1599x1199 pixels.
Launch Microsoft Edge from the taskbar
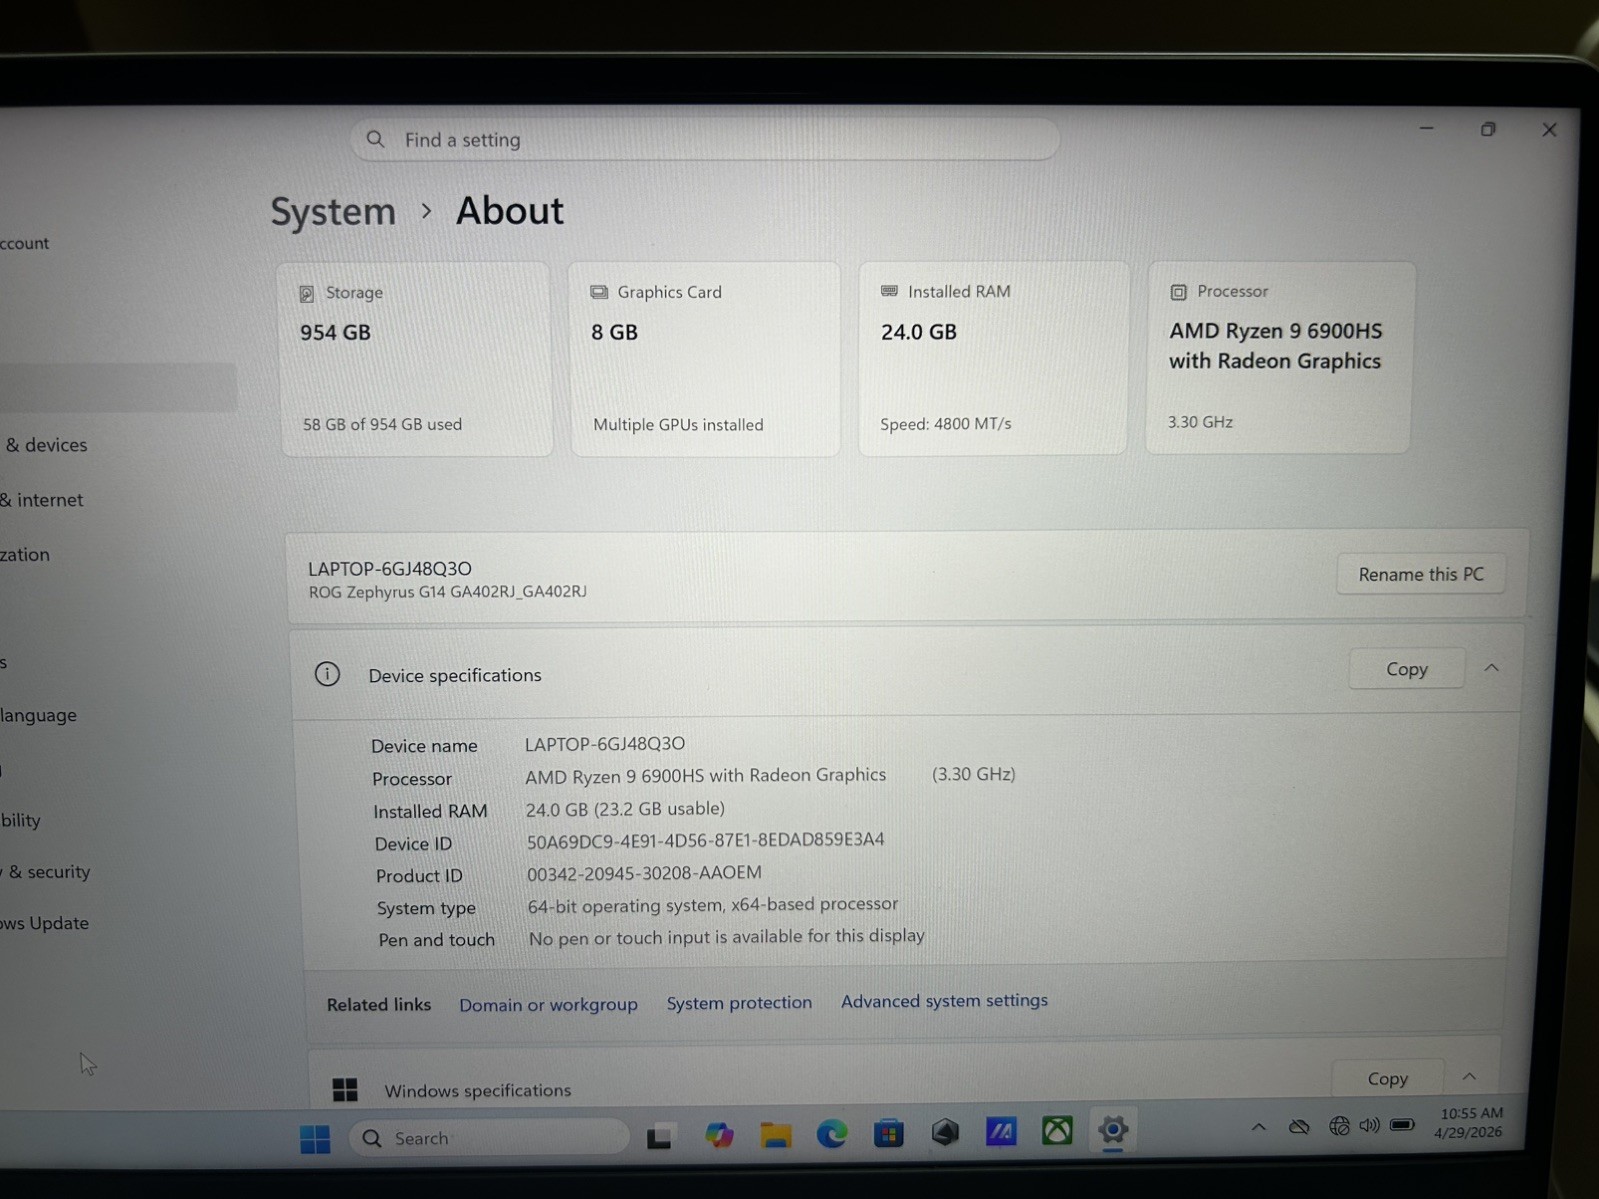pyautogui.click(x=832, y=1133)
